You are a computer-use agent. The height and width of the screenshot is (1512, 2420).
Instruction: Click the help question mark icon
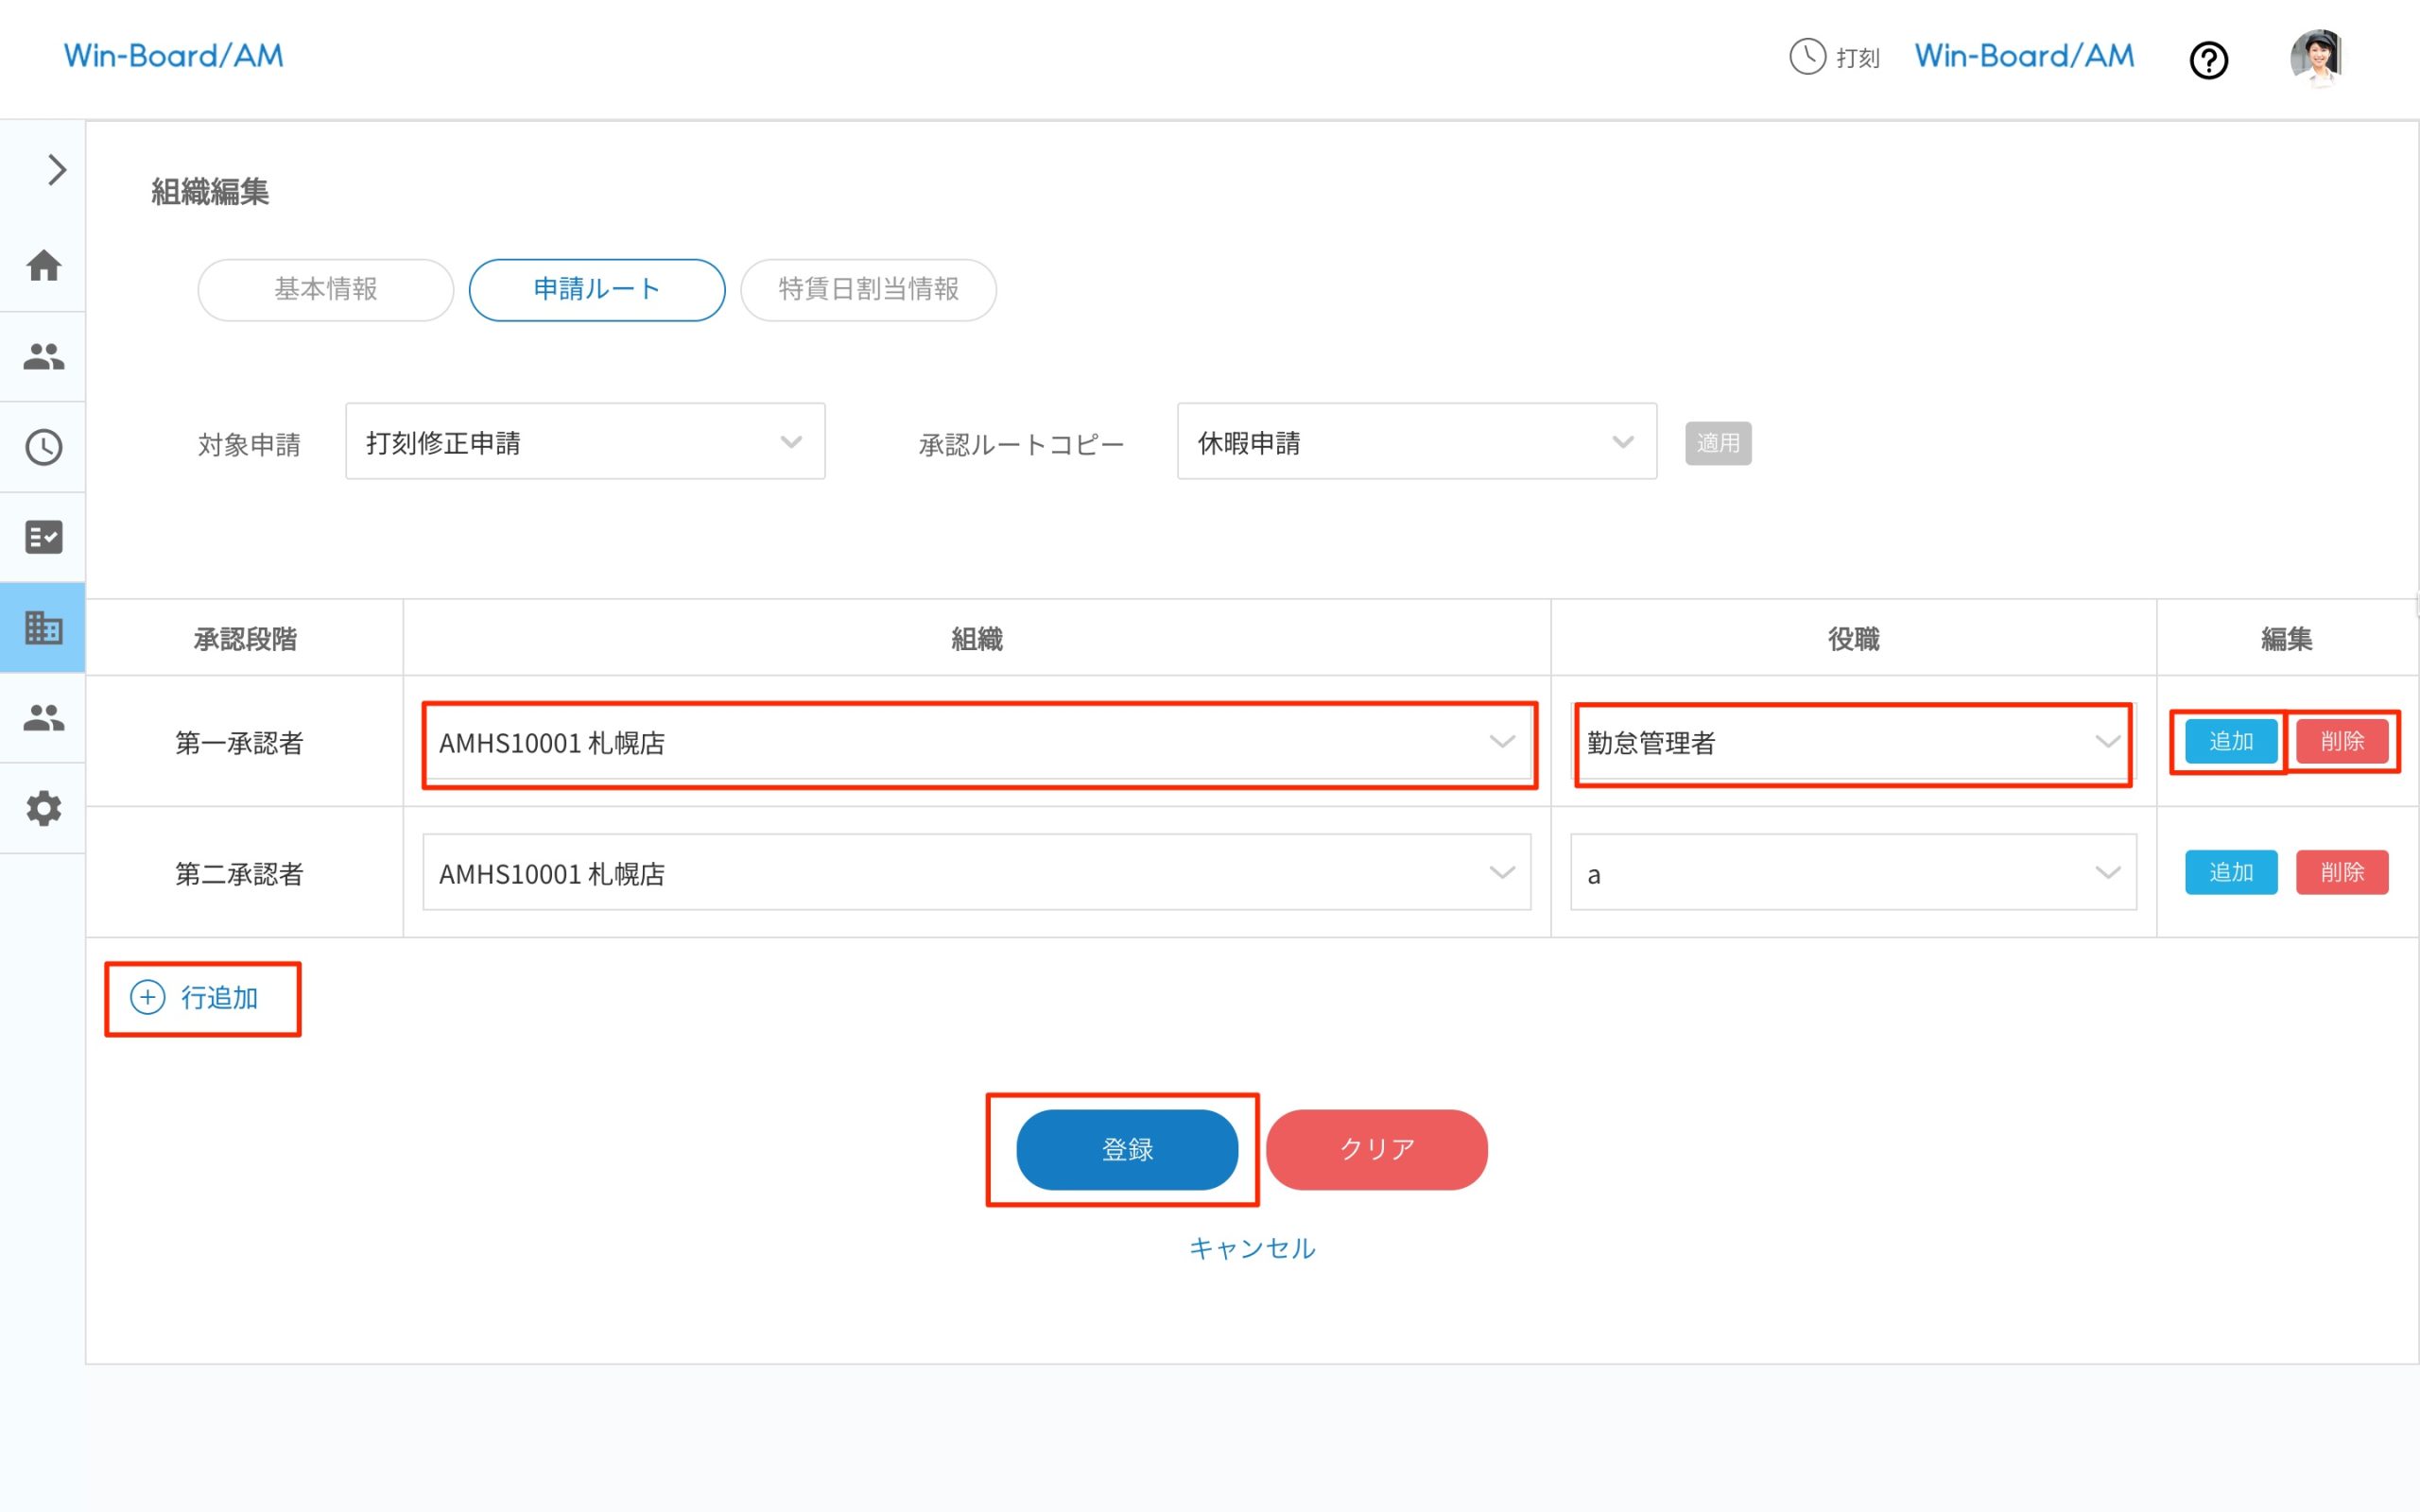point(2207,60)
